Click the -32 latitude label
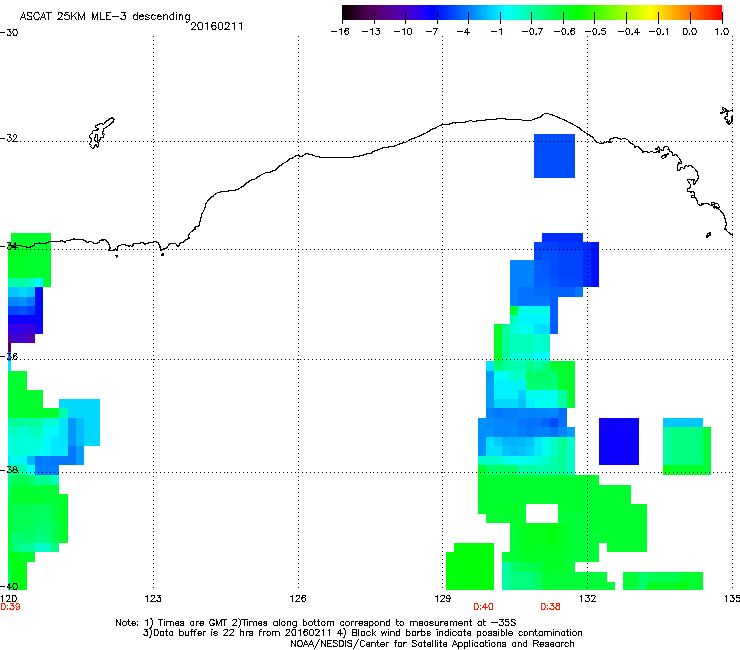This screenshot has width=740, height=650. pos(9,138)
